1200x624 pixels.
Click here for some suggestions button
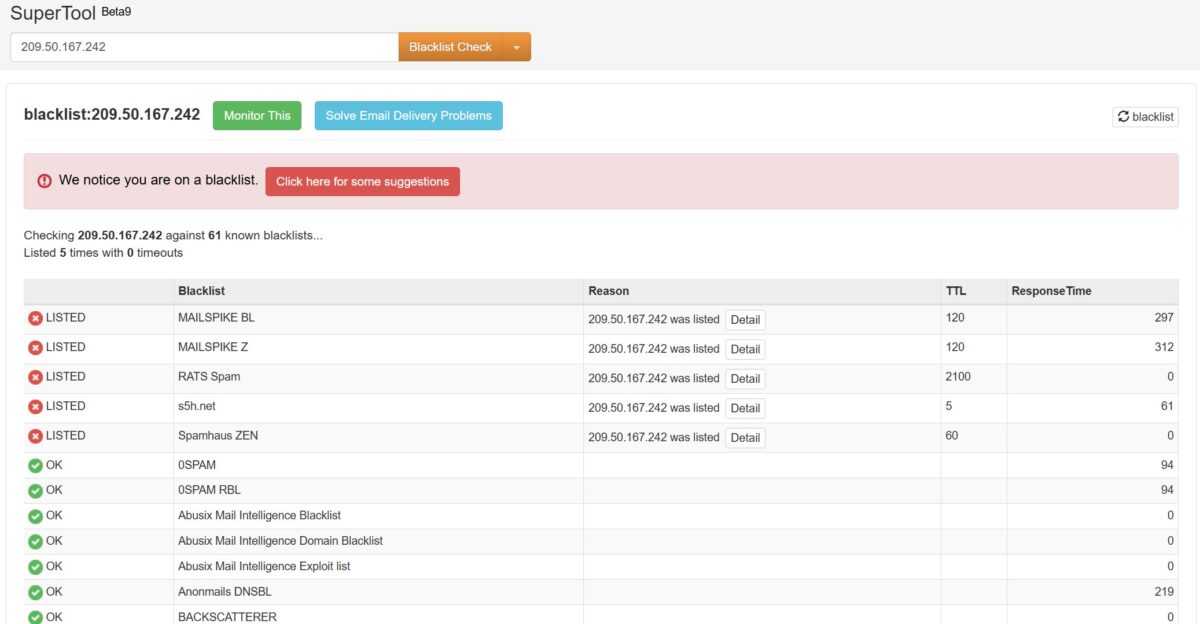pos(363,181)
